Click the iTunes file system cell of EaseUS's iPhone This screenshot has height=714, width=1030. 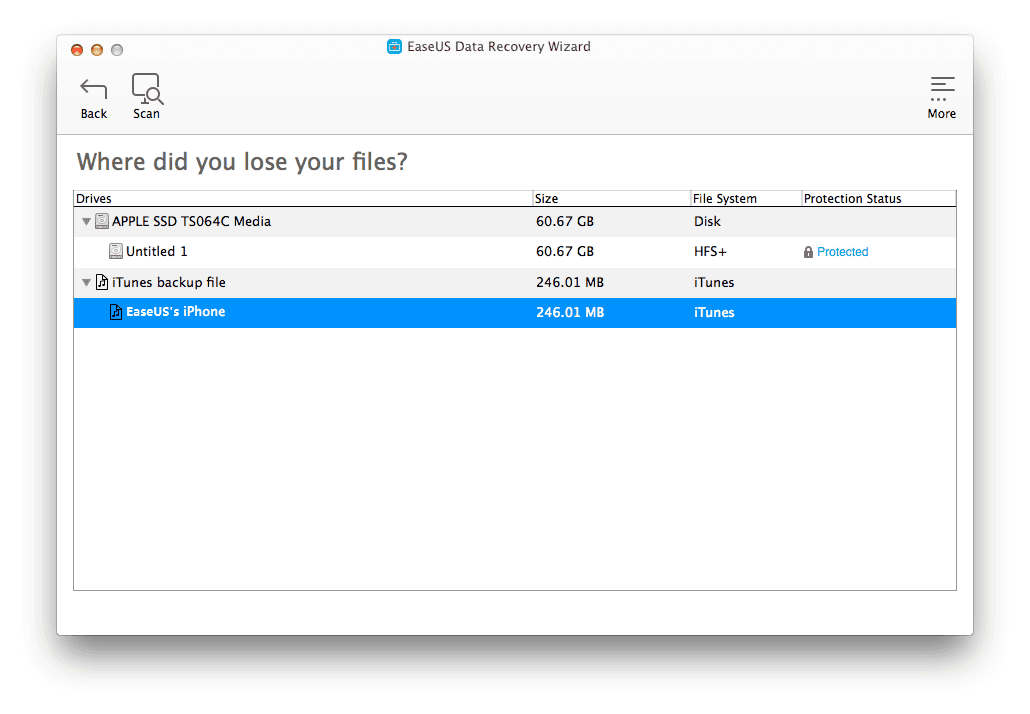pos(714,313)
